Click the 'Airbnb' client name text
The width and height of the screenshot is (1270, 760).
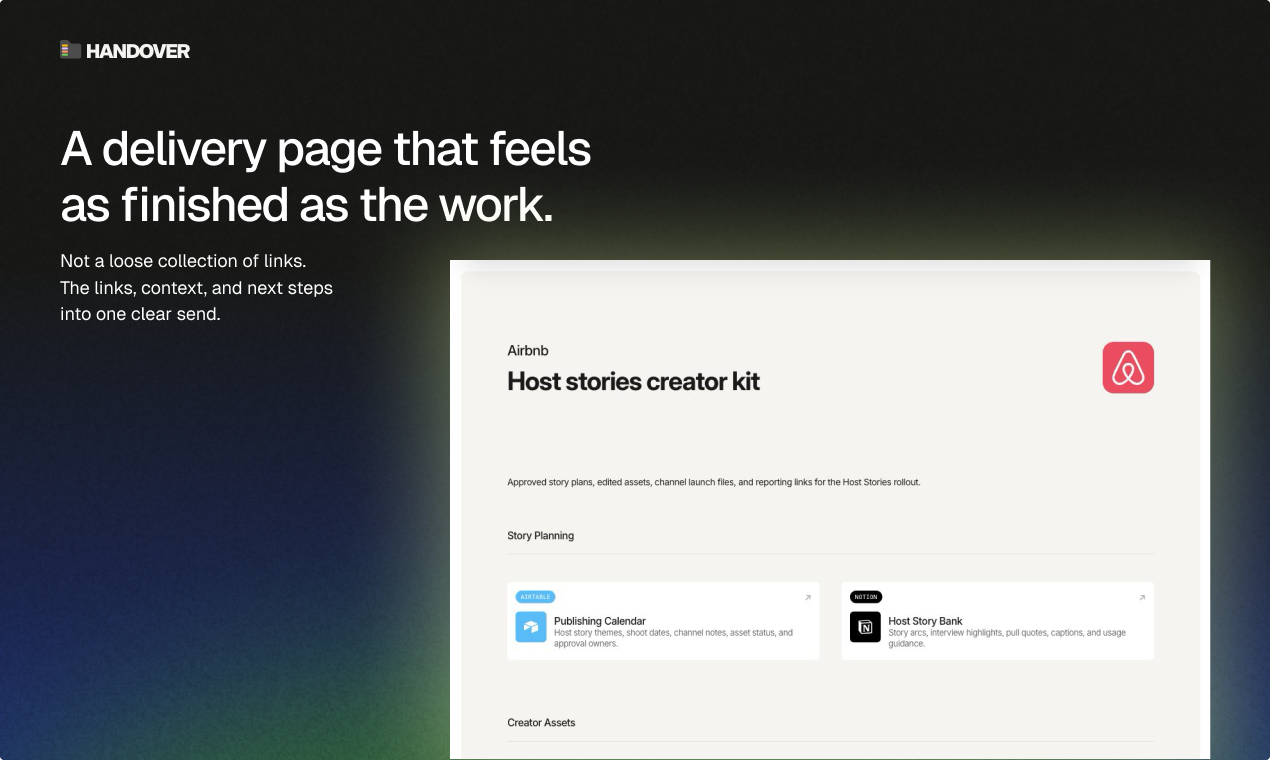click(528, 351)
